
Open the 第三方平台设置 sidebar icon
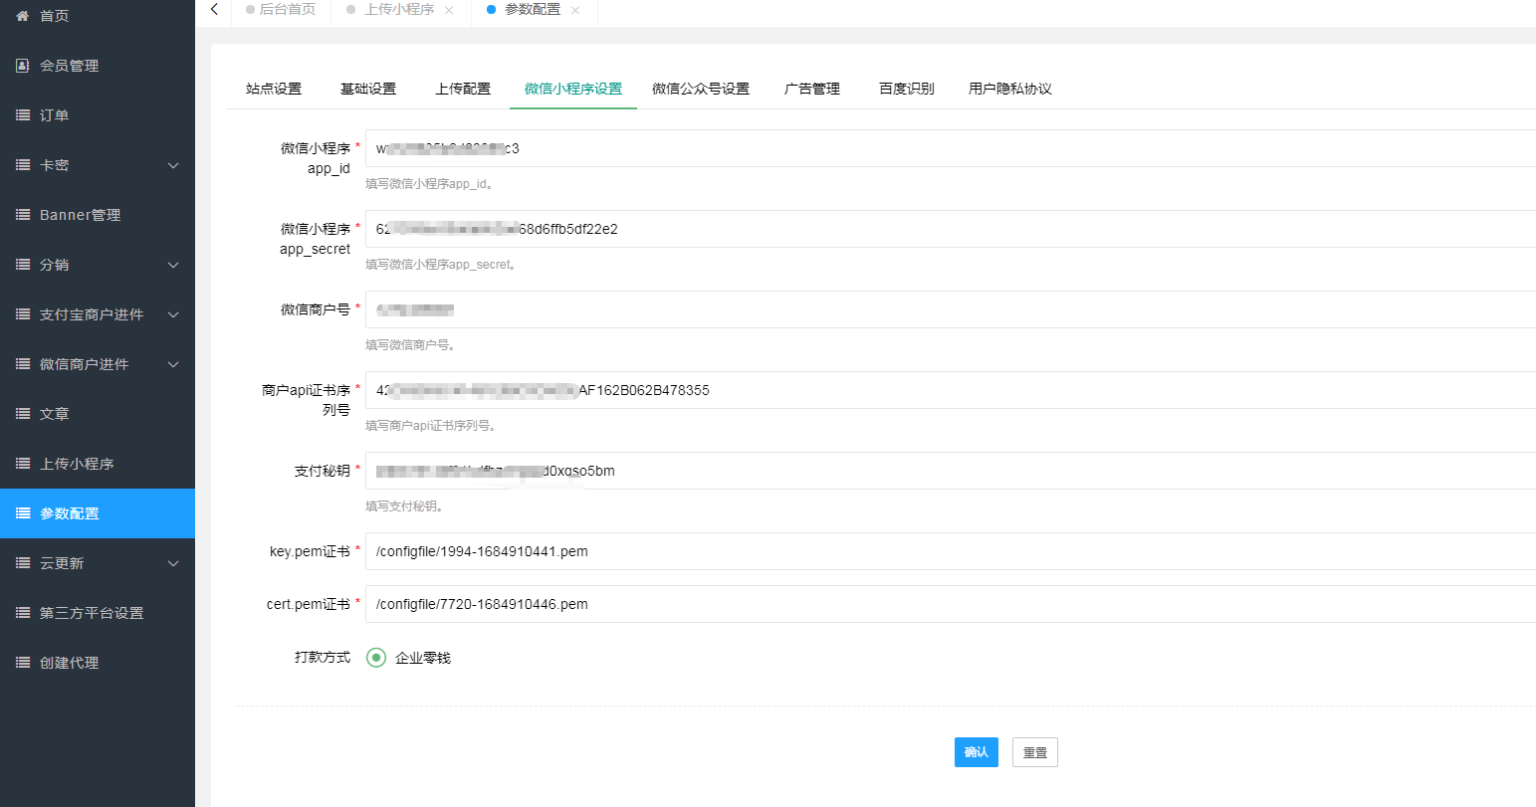point(22,612)
